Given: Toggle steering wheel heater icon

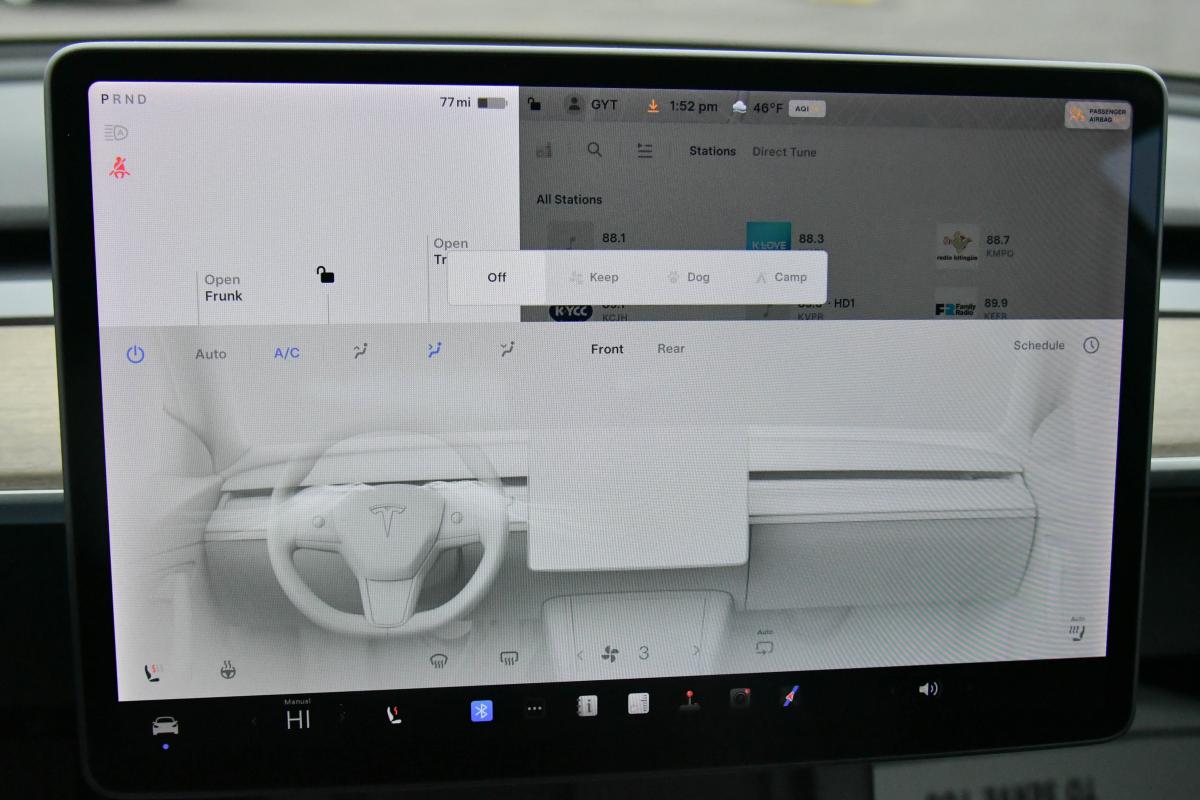Looking at the screenshot, I should click(x=228, y=671).
